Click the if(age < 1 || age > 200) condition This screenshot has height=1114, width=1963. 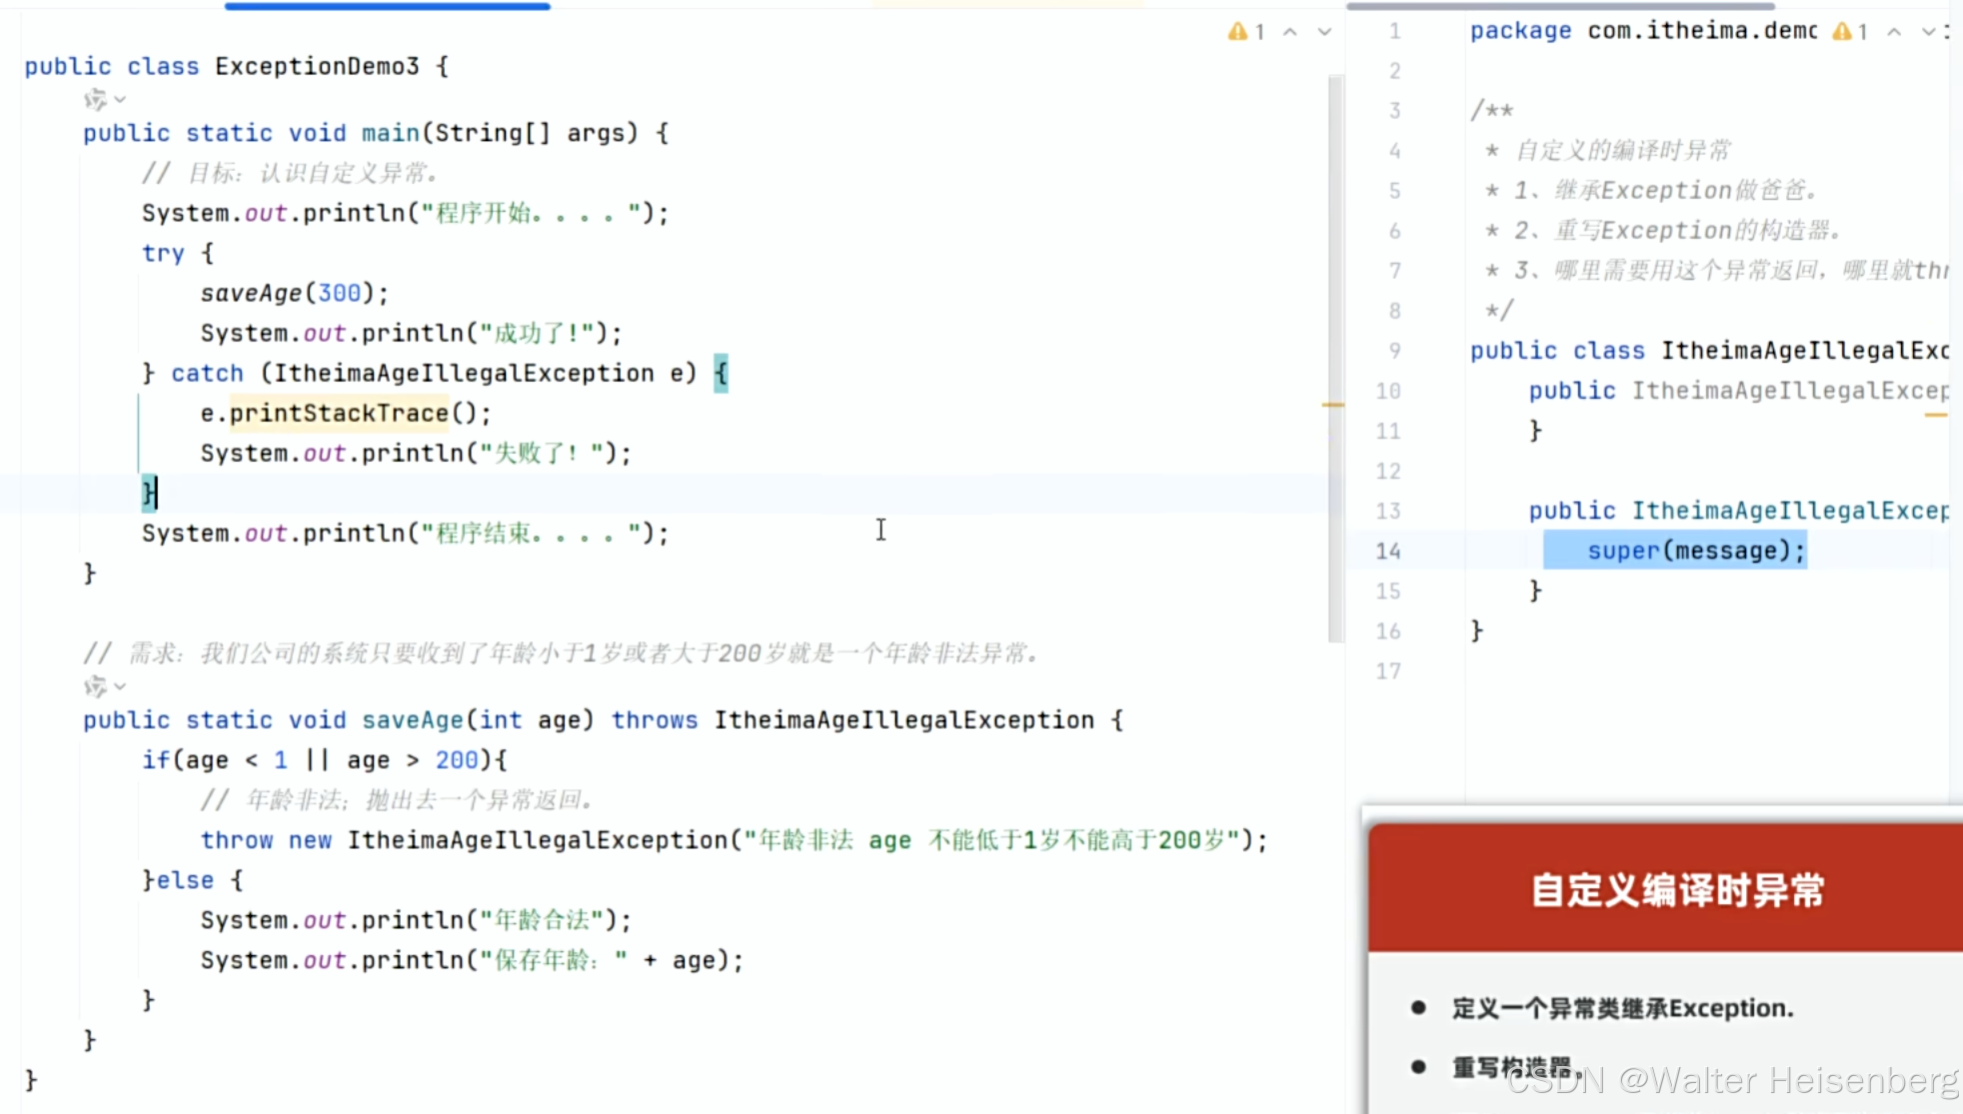pos(324,760)
